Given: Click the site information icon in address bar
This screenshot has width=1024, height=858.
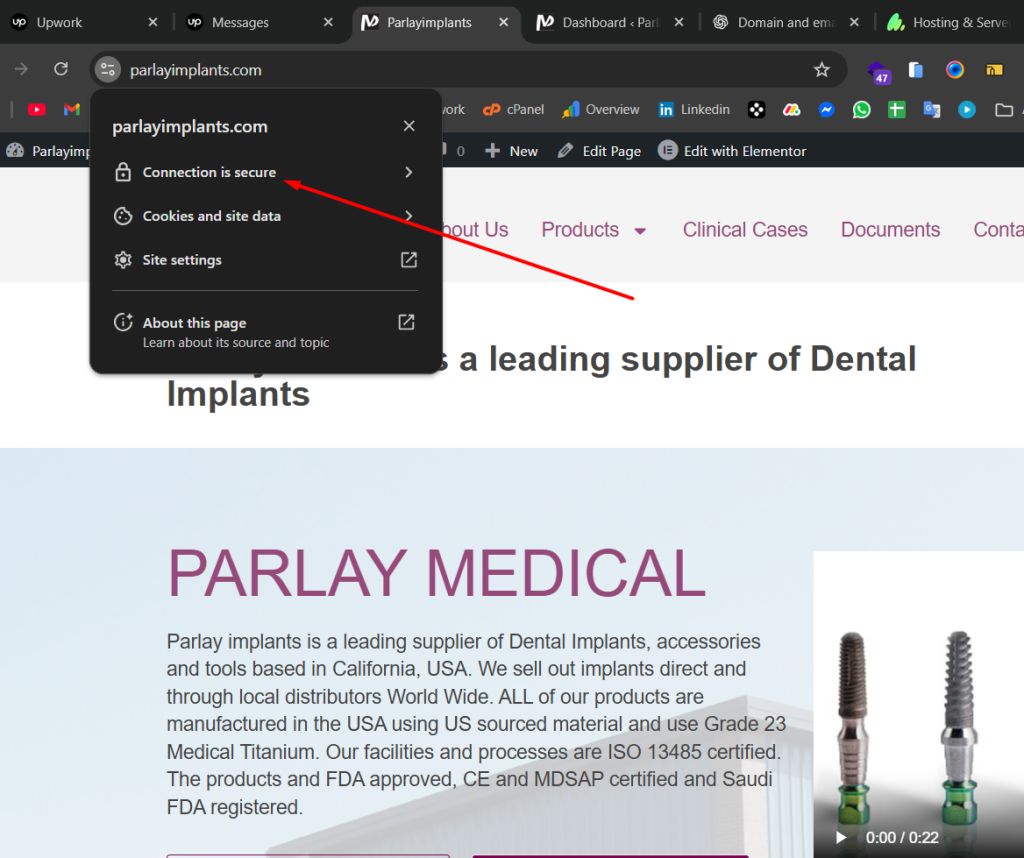Looking at the screenshot, I should 108,69.
